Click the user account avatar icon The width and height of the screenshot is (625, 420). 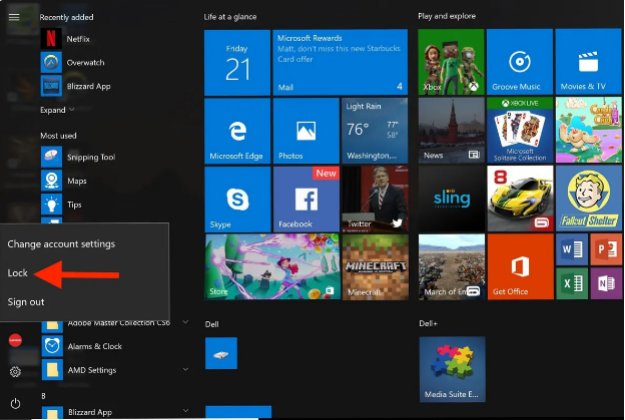(15, 340)
